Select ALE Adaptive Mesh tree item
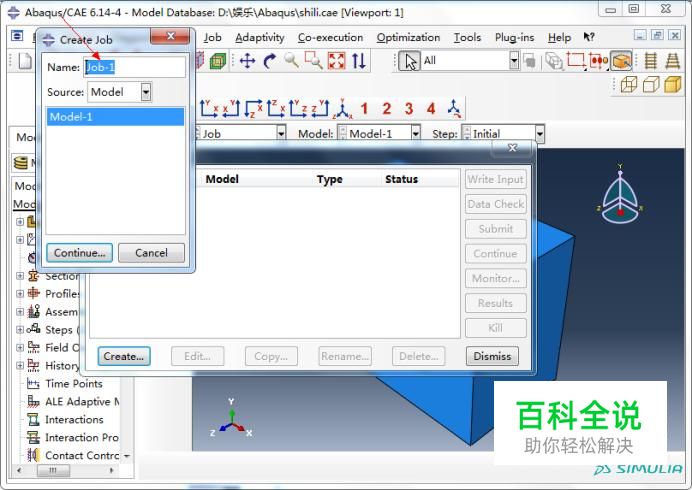 [82, 402]
